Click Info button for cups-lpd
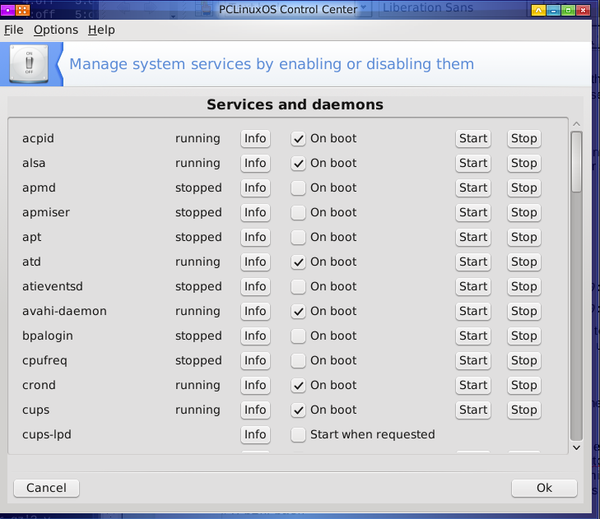Viewport: 600px width, 519px height. [x=255, y=435]
